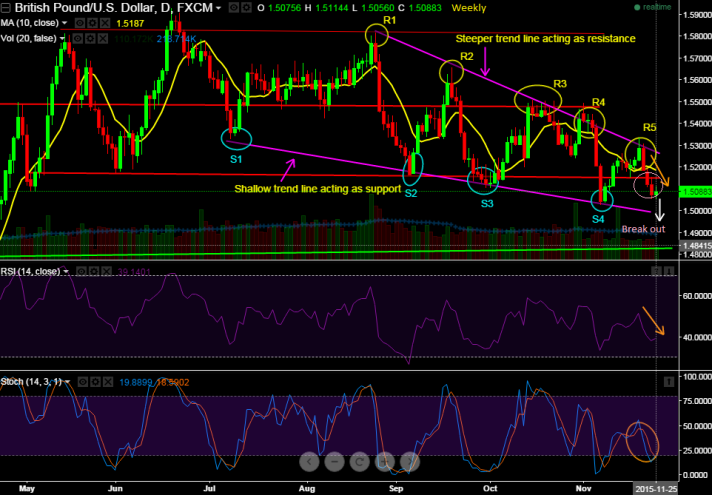Click the open price 1.50756

point(284,8)
